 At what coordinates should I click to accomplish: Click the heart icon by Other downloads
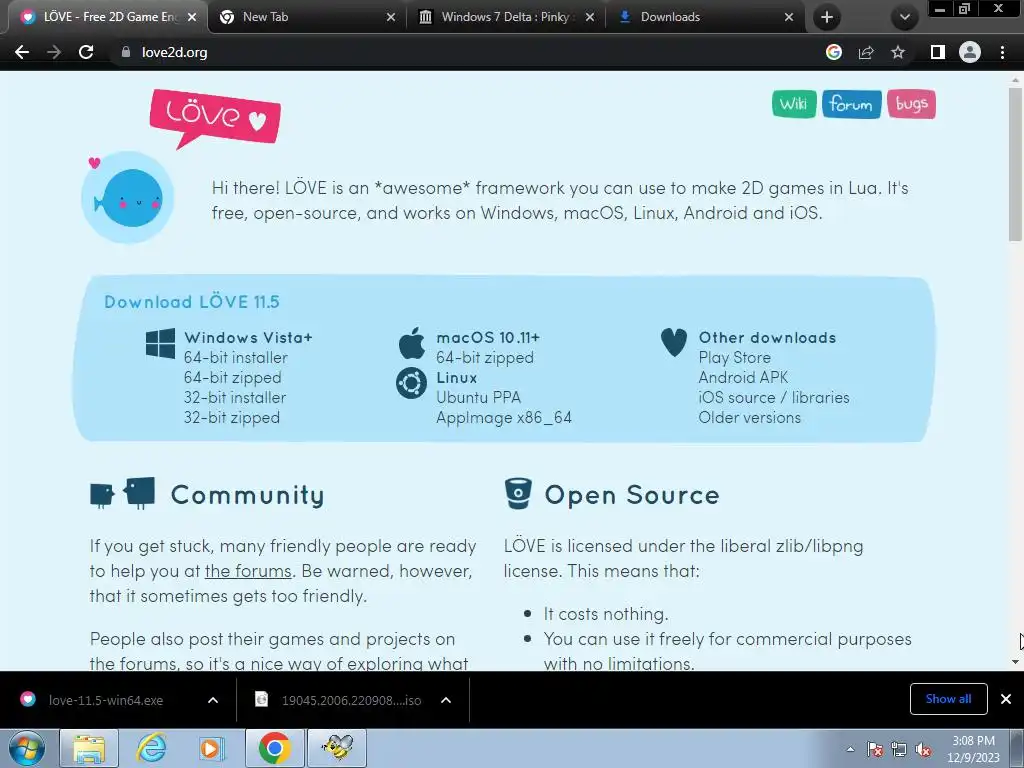pyautogui.click(x=674, y=343)
